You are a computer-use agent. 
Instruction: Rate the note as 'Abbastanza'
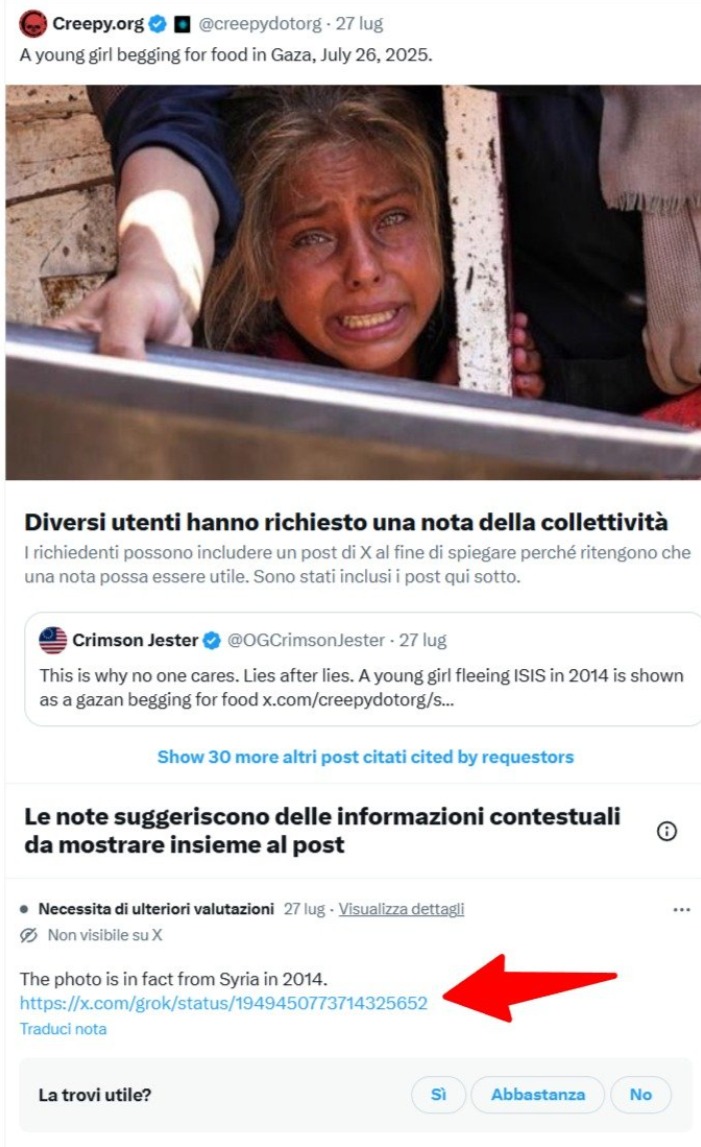[538, 1094]
